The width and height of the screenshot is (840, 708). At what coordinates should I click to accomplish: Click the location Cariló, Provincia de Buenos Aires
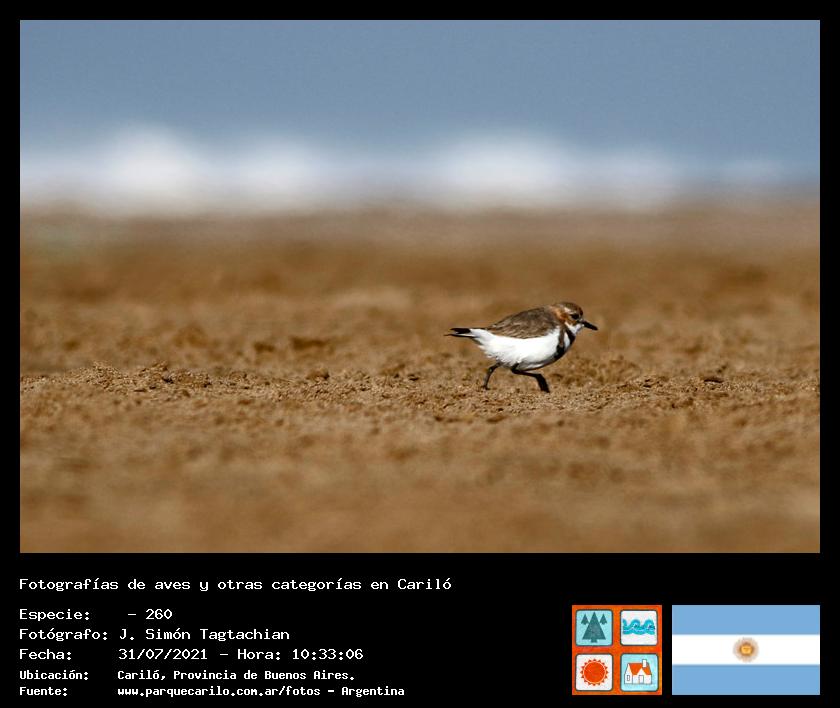pos(236,675)
